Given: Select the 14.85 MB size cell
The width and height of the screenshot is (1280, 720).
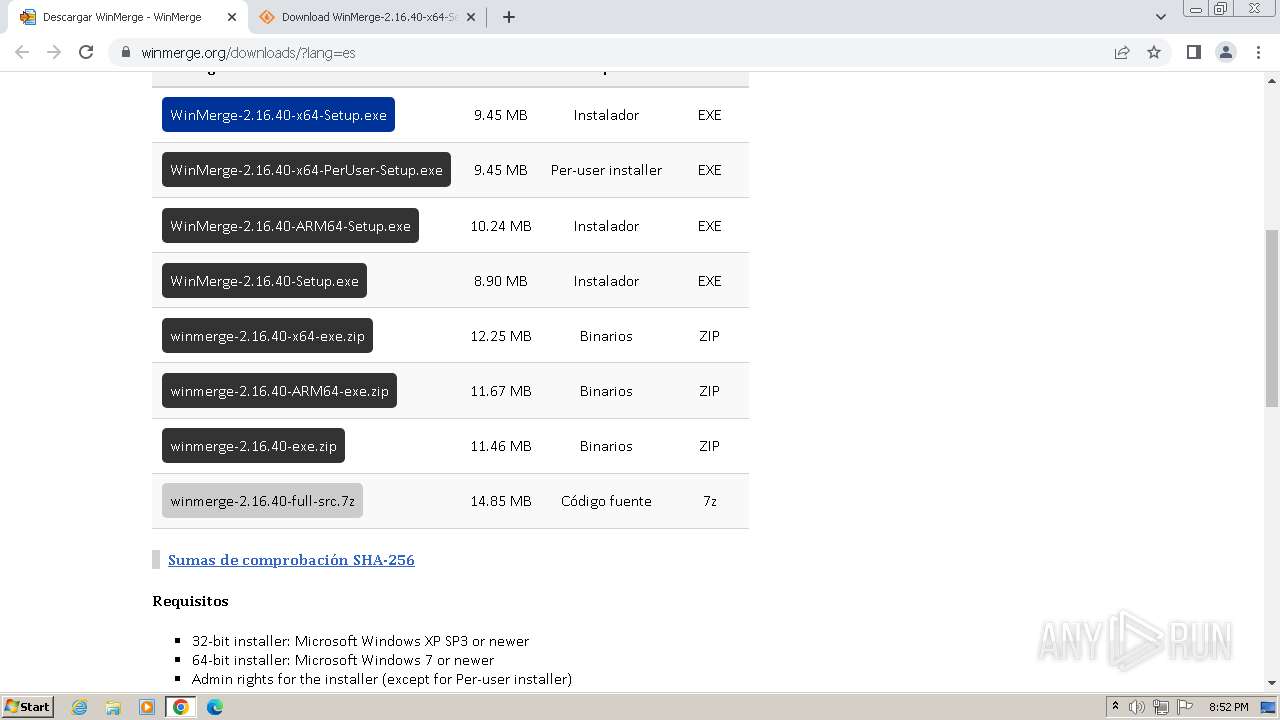Looking at the screenshot, I should [501, 501].
